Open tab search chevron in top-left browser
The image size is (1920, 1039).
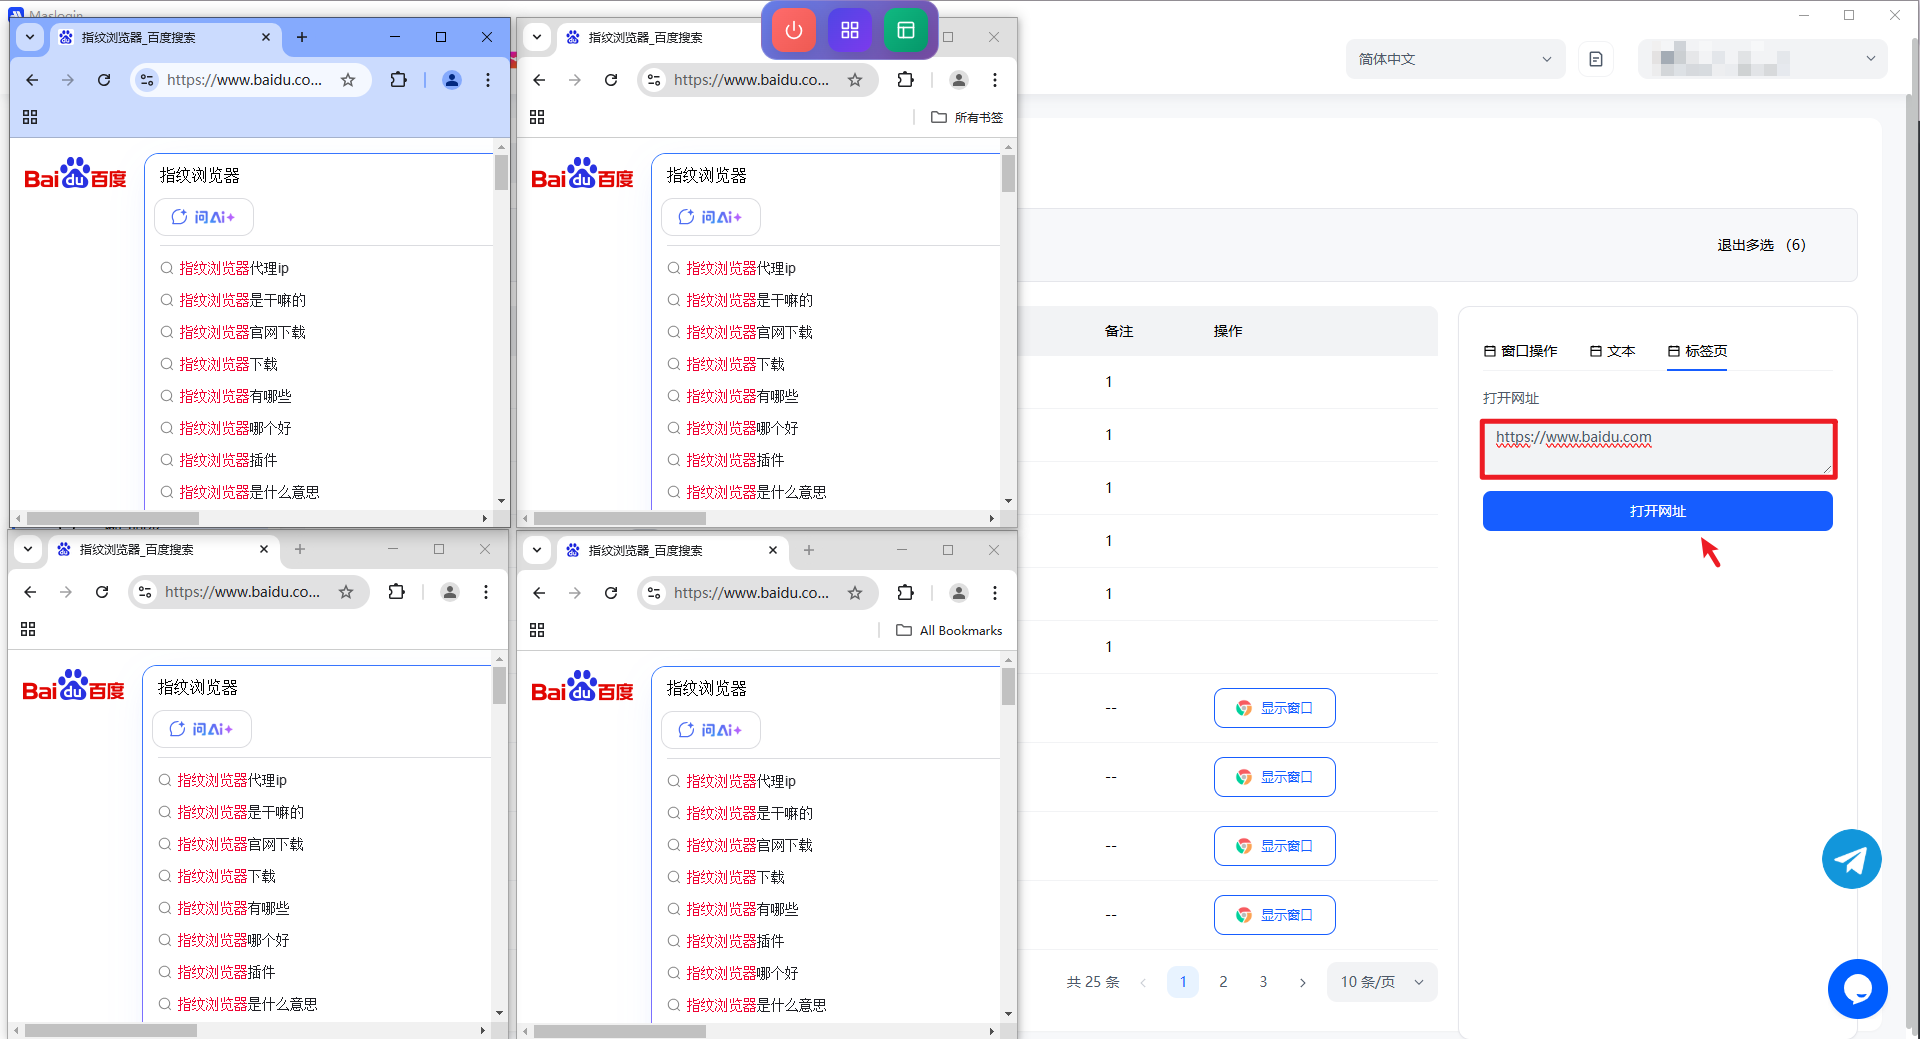pos(30,37)
